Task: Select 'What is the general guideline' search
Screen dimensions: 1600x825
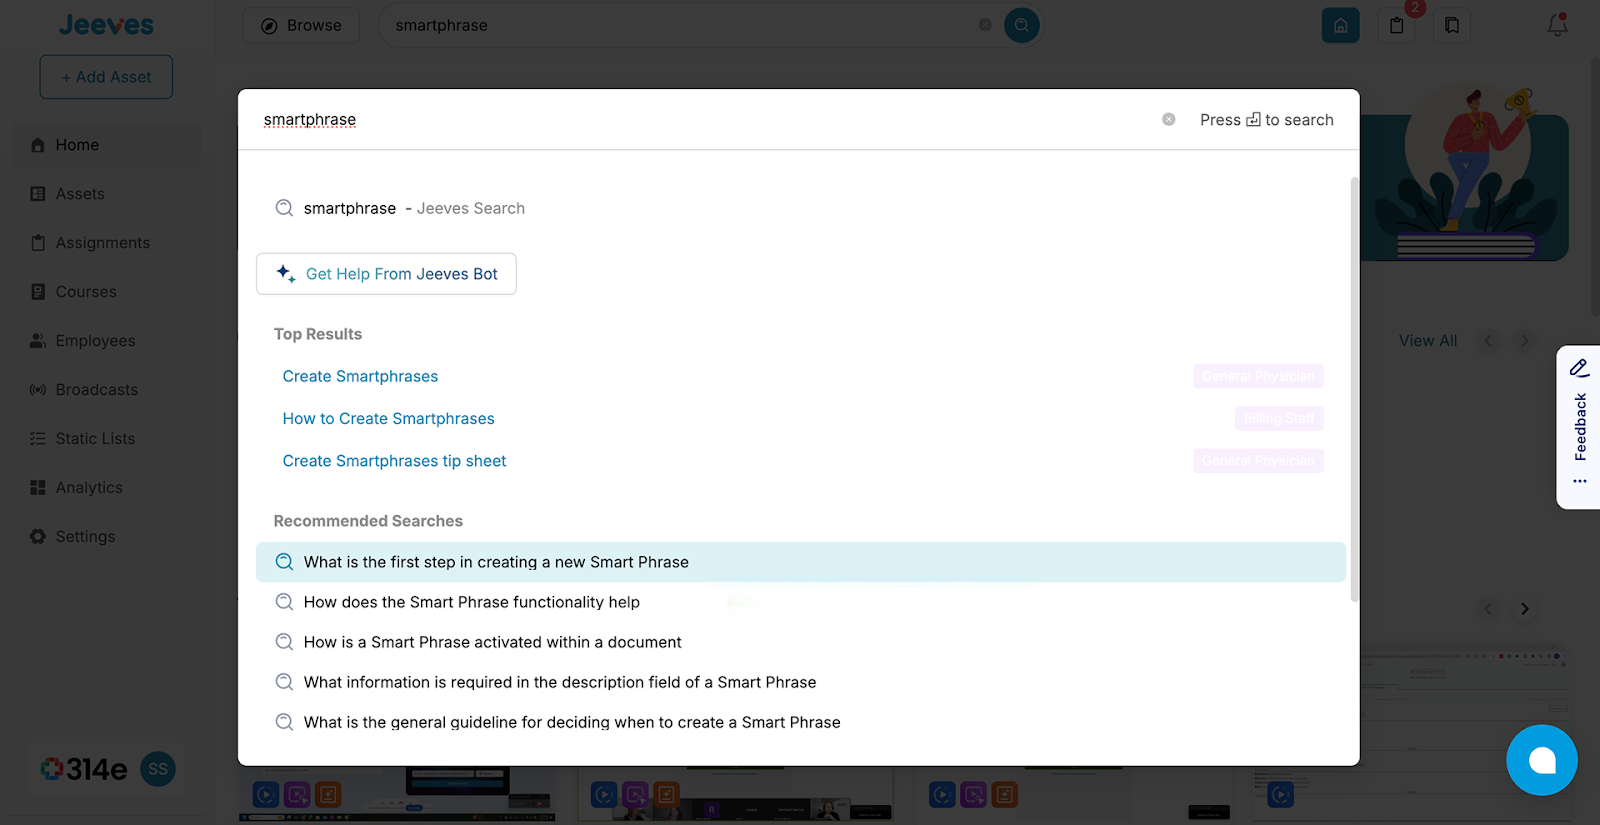Action: pyautogui.click(x=801, y=722)
